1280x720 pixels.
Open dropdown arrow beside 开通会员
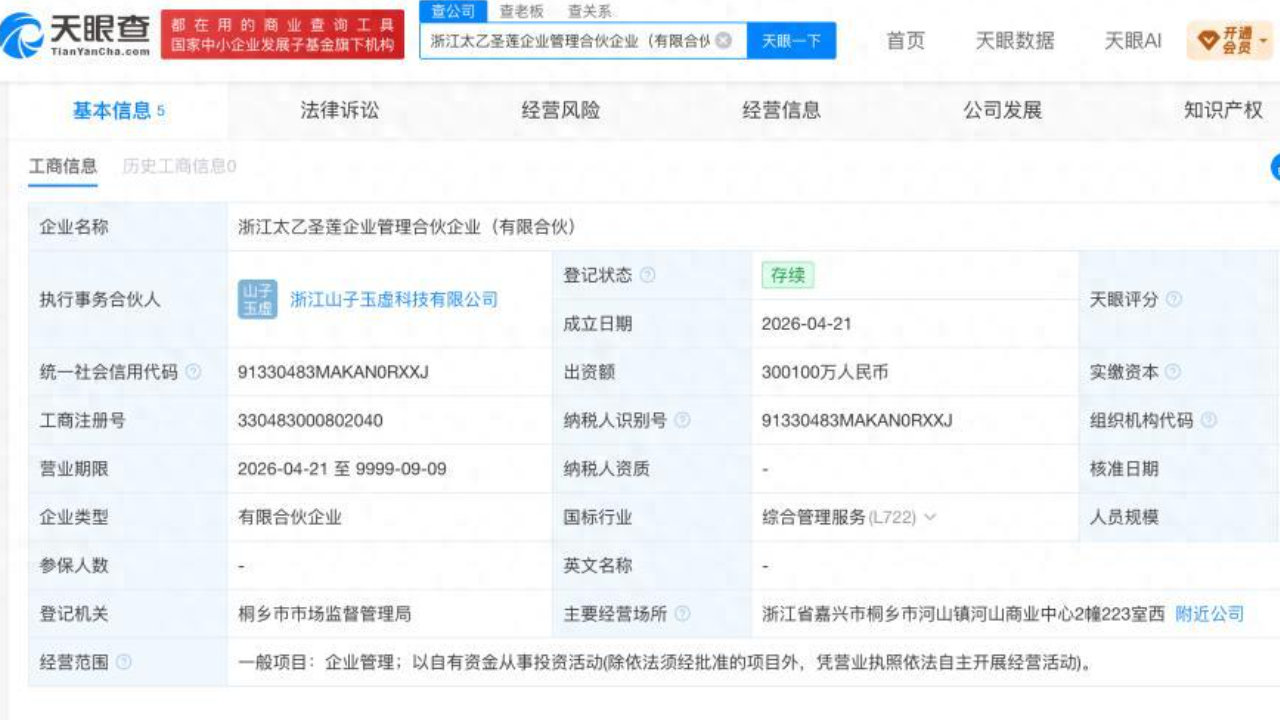[x=1263, y=41]
